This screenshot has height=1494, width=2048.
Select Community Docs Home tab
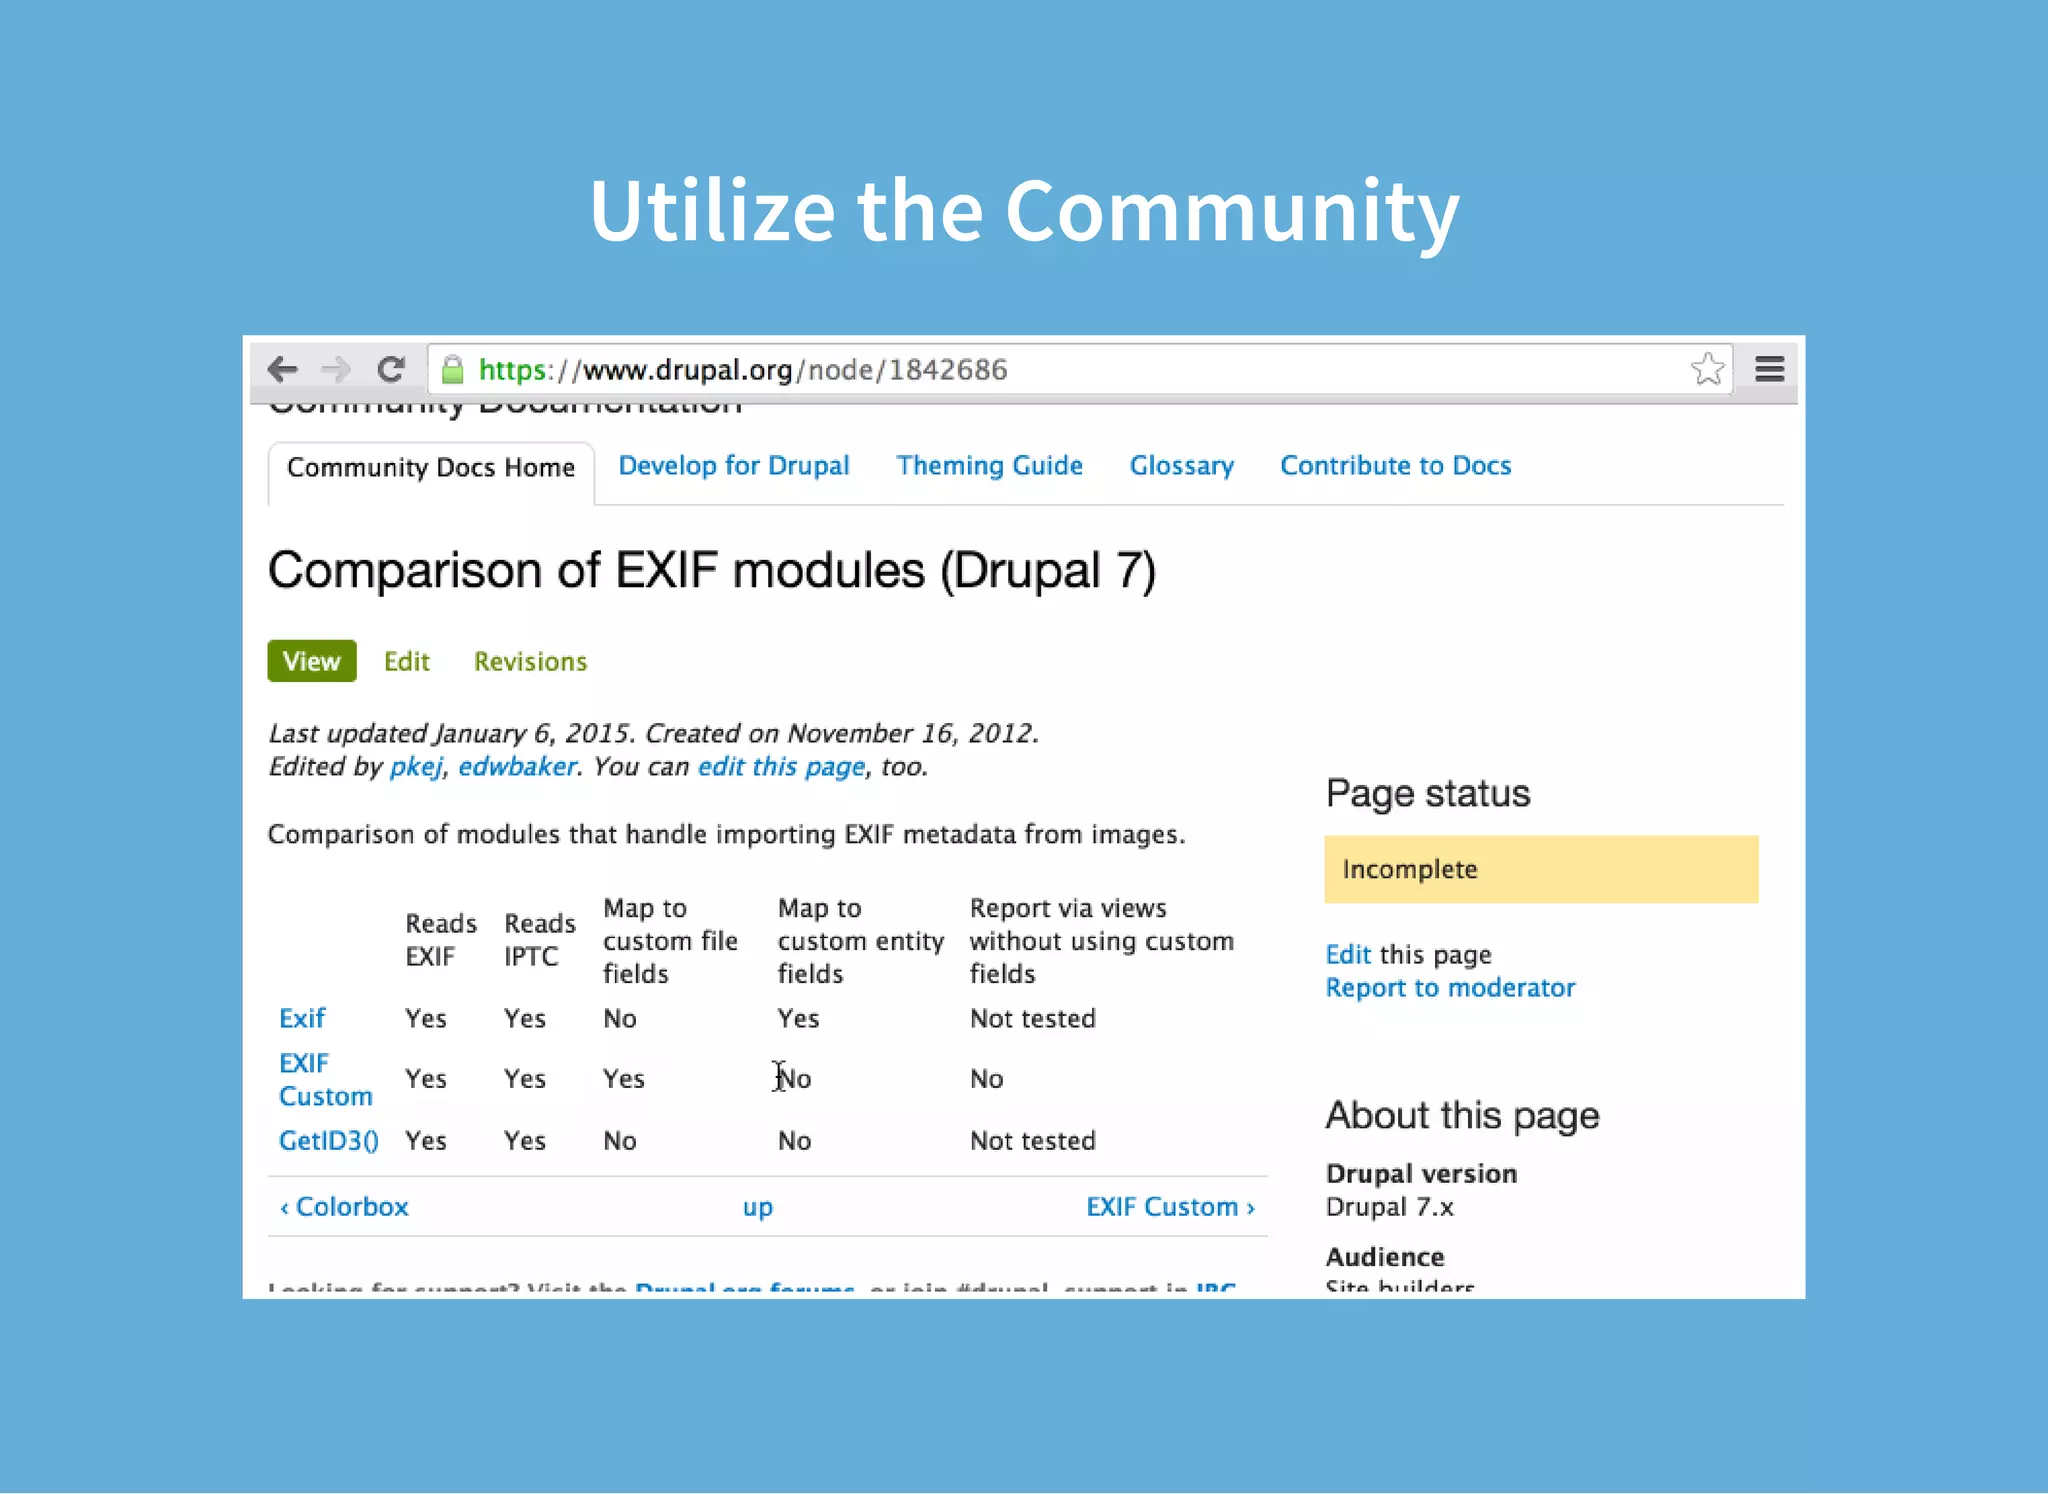pyautogui.click(x=430, y=468)
